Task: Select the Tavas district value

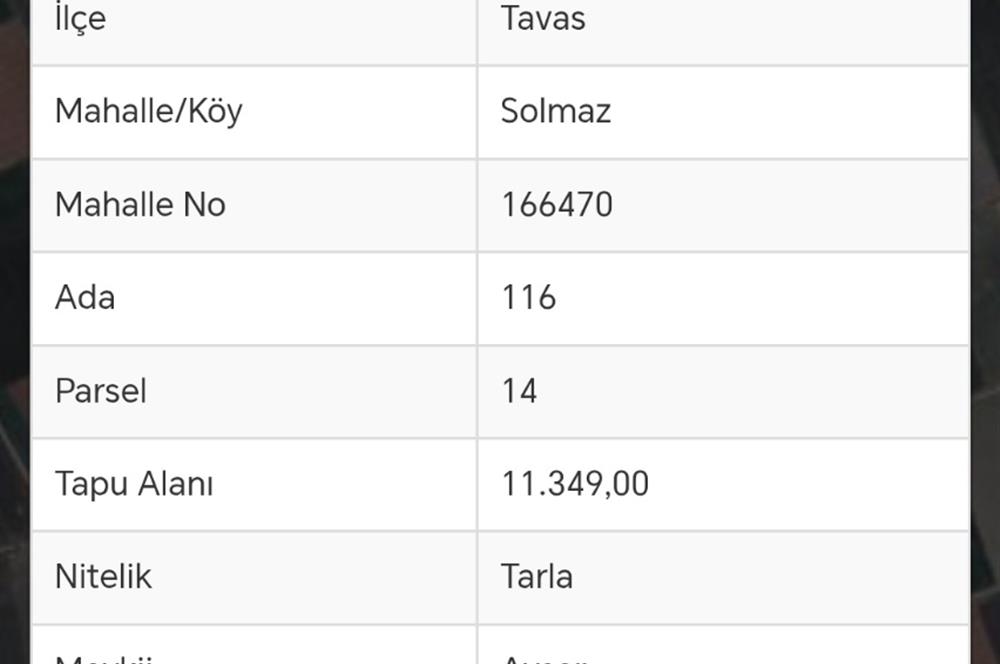Action: point(543,19)
